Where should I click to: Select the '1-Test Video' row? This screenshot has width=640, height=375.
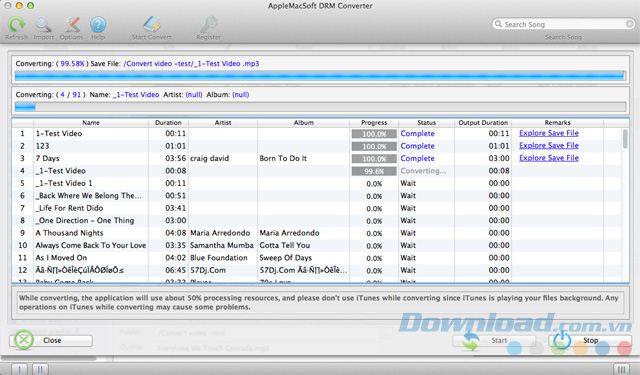click(x=316, y=133)
